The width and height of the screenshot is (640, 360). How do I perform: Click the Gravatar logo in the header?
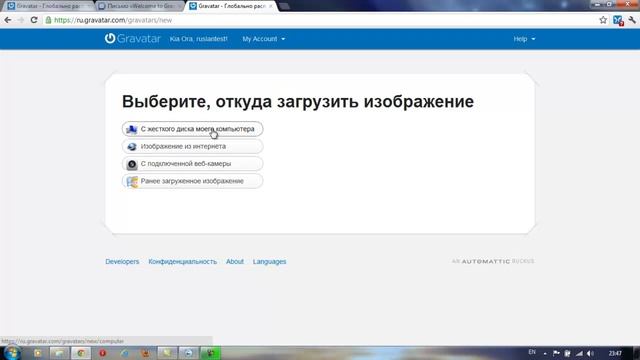[133, 39]
